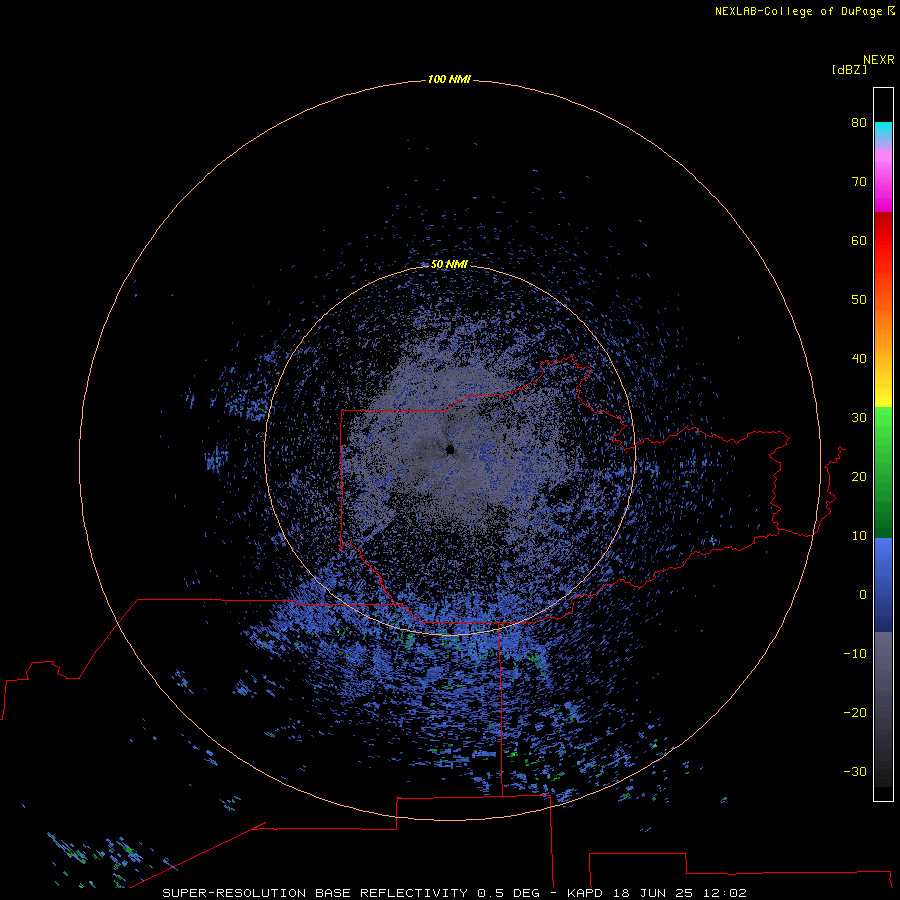Click the NEXR label above color scale
Viewport: 900px width, 900px height.
tap(879, 60)
